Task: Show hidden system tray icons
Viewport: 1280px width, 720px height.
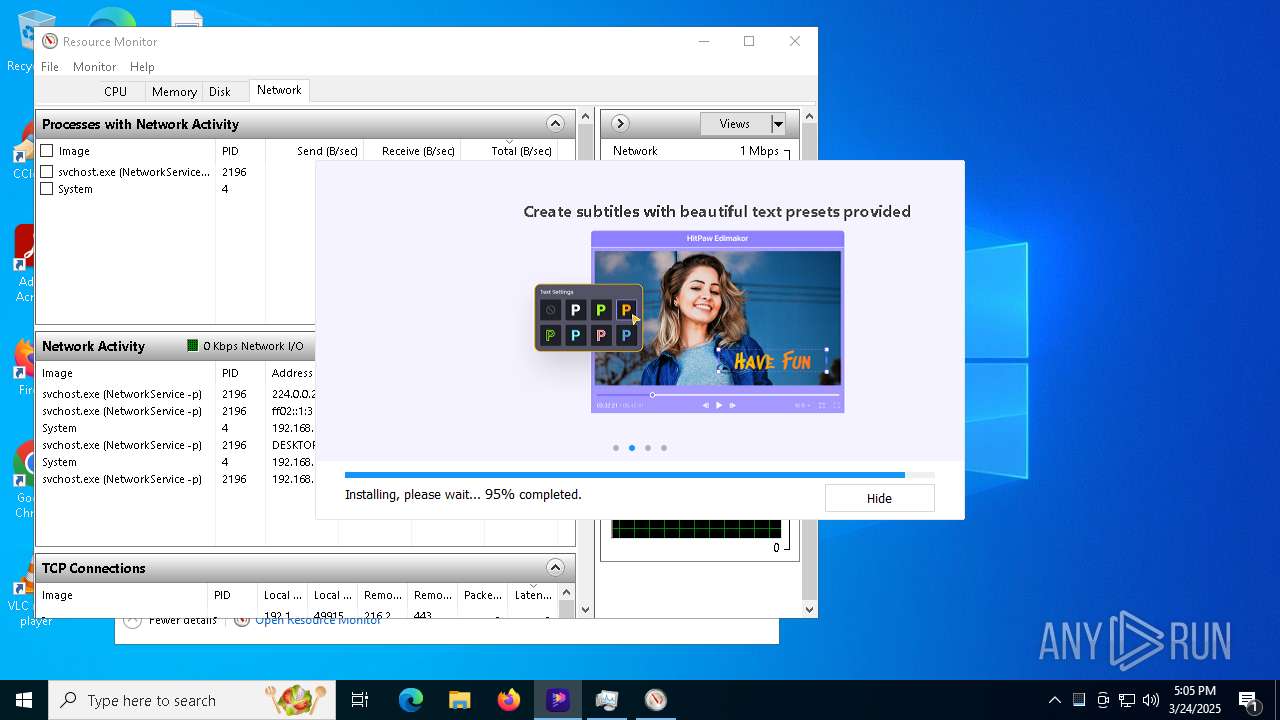Action: pyautogui.click(x=1054, y=700)
